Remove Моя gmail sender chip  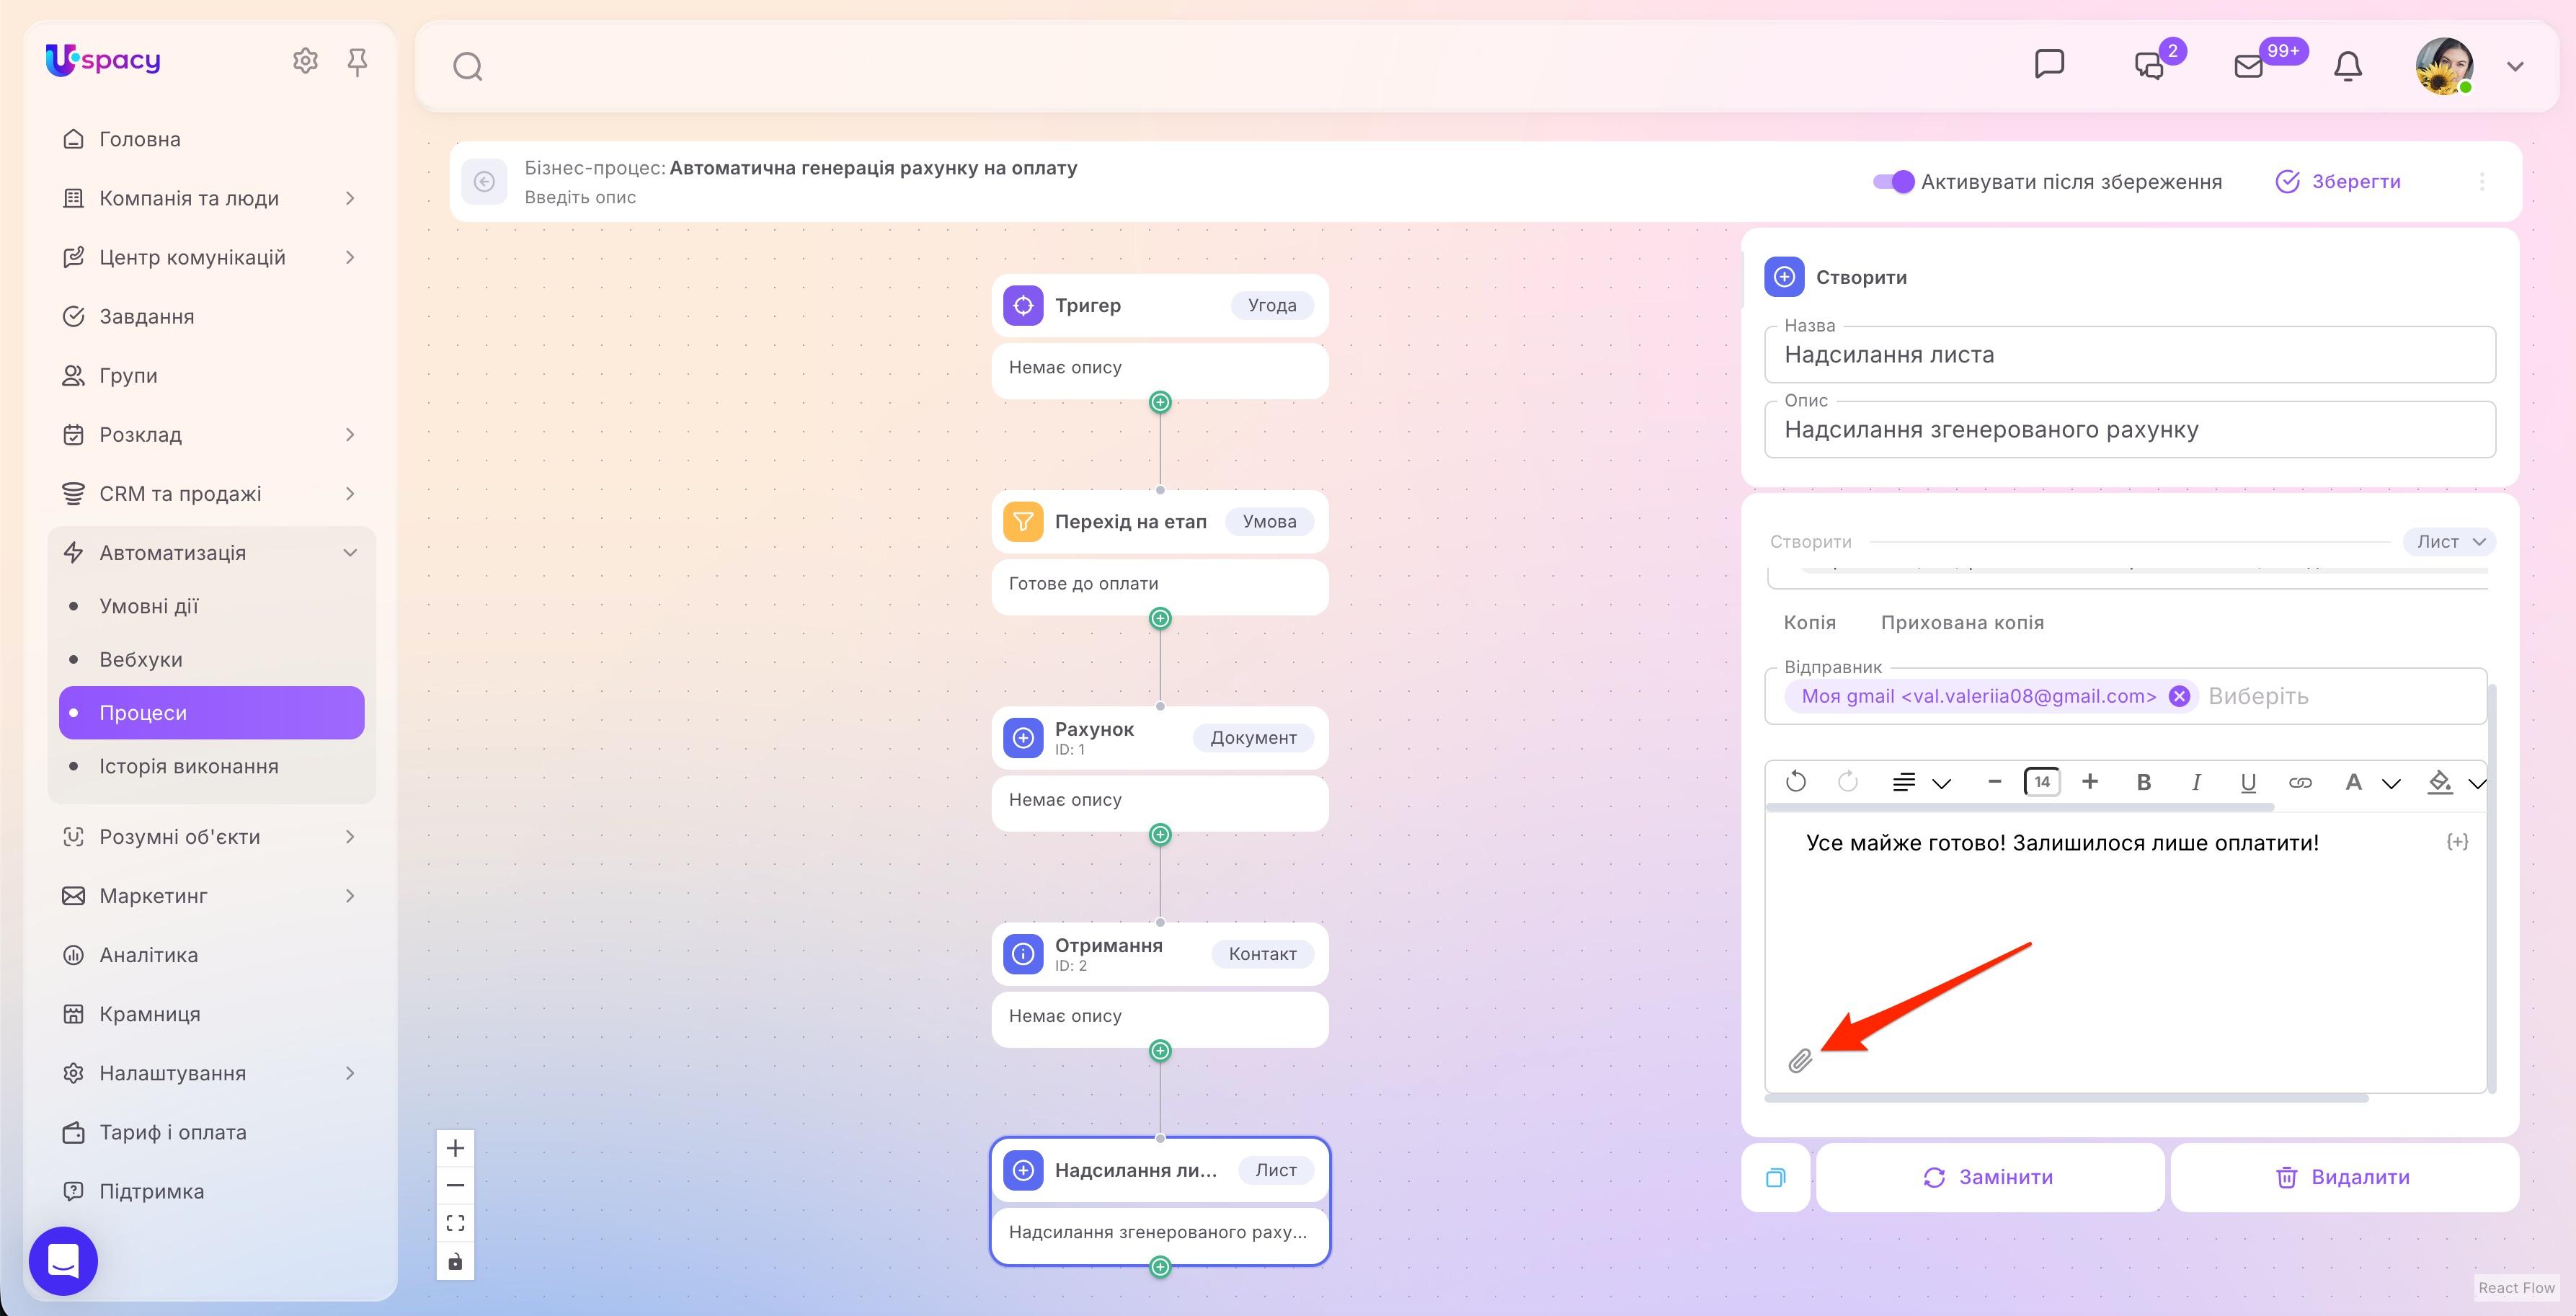[2179, 696]
